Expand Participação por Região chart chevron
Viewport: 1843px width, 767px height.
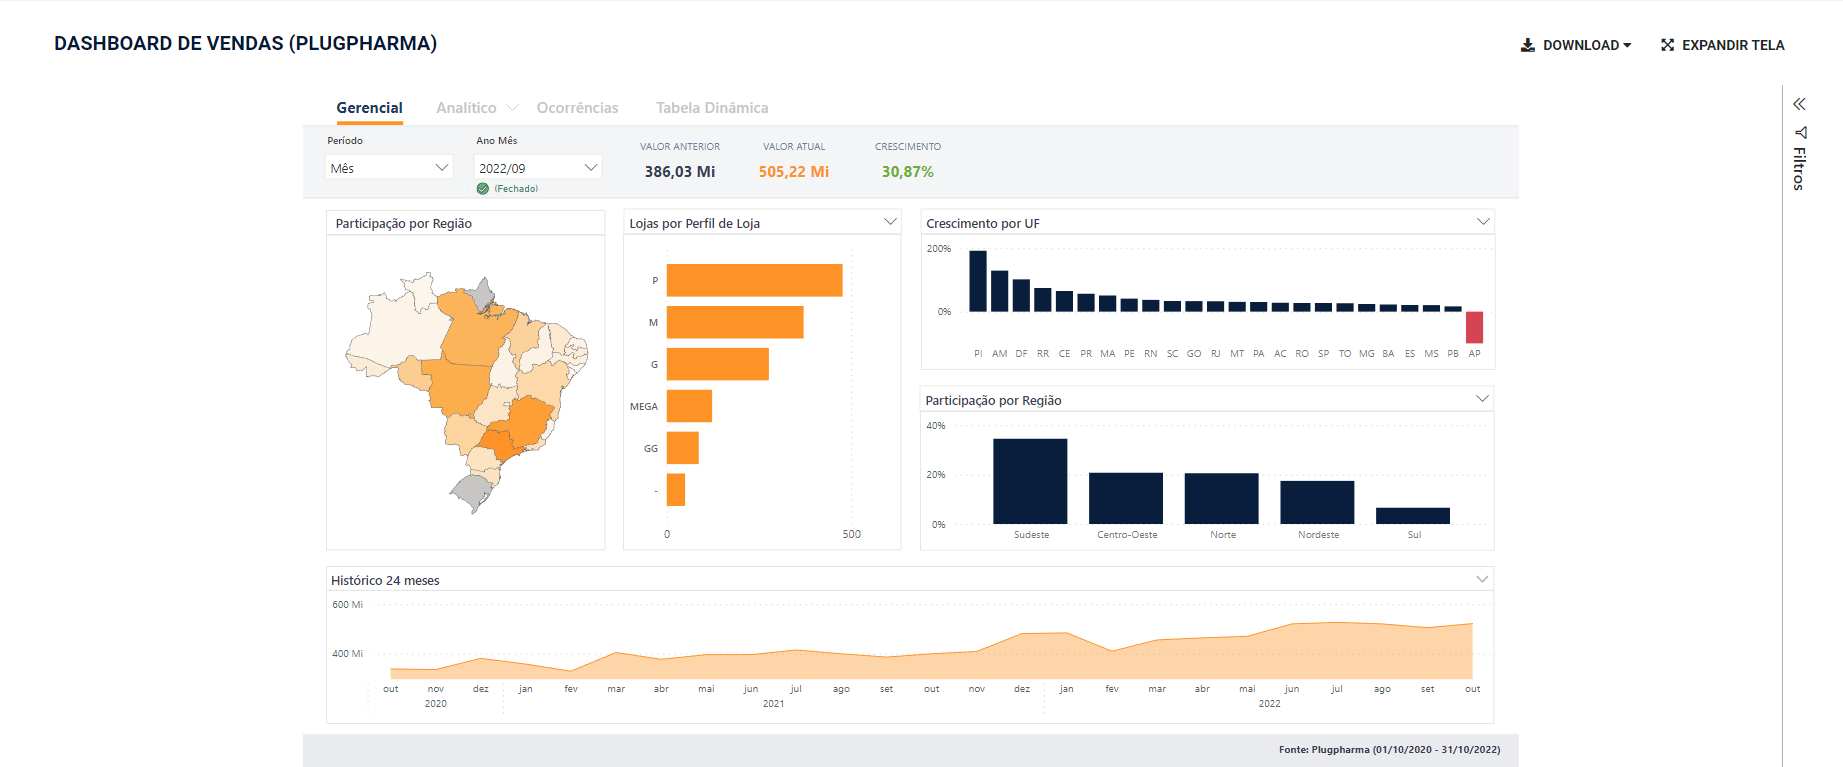[1482, 399]
